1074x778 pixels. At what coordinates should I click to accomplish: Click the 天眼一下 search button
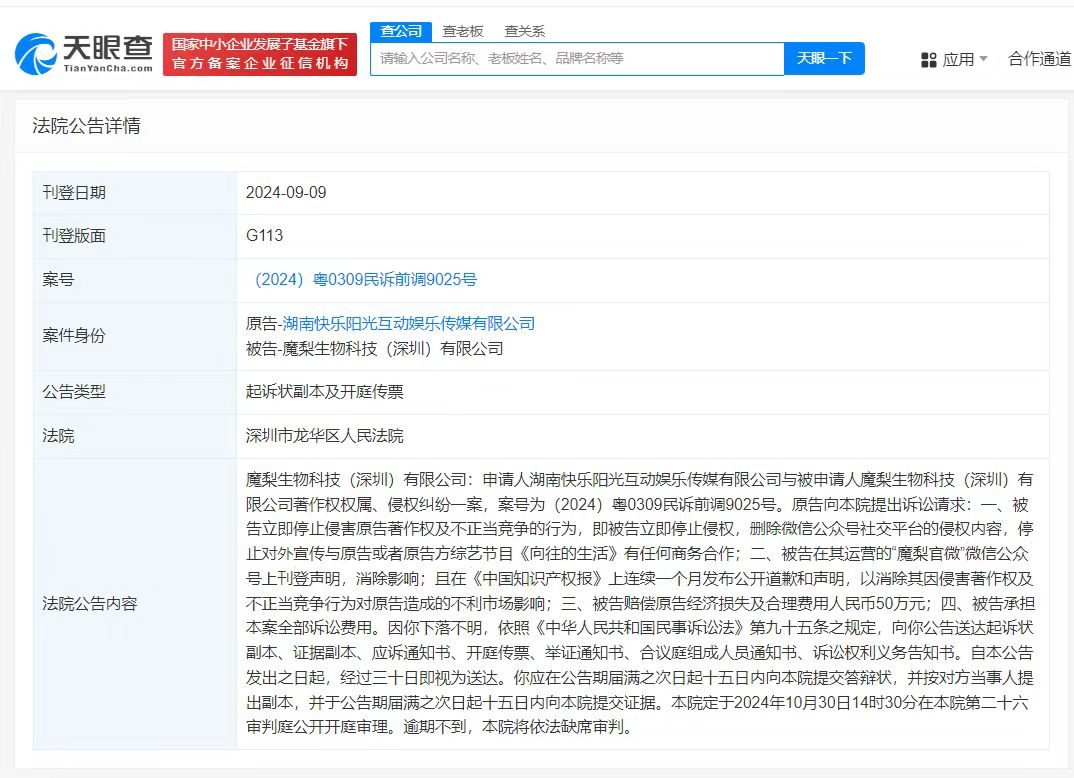pos(824,58)
